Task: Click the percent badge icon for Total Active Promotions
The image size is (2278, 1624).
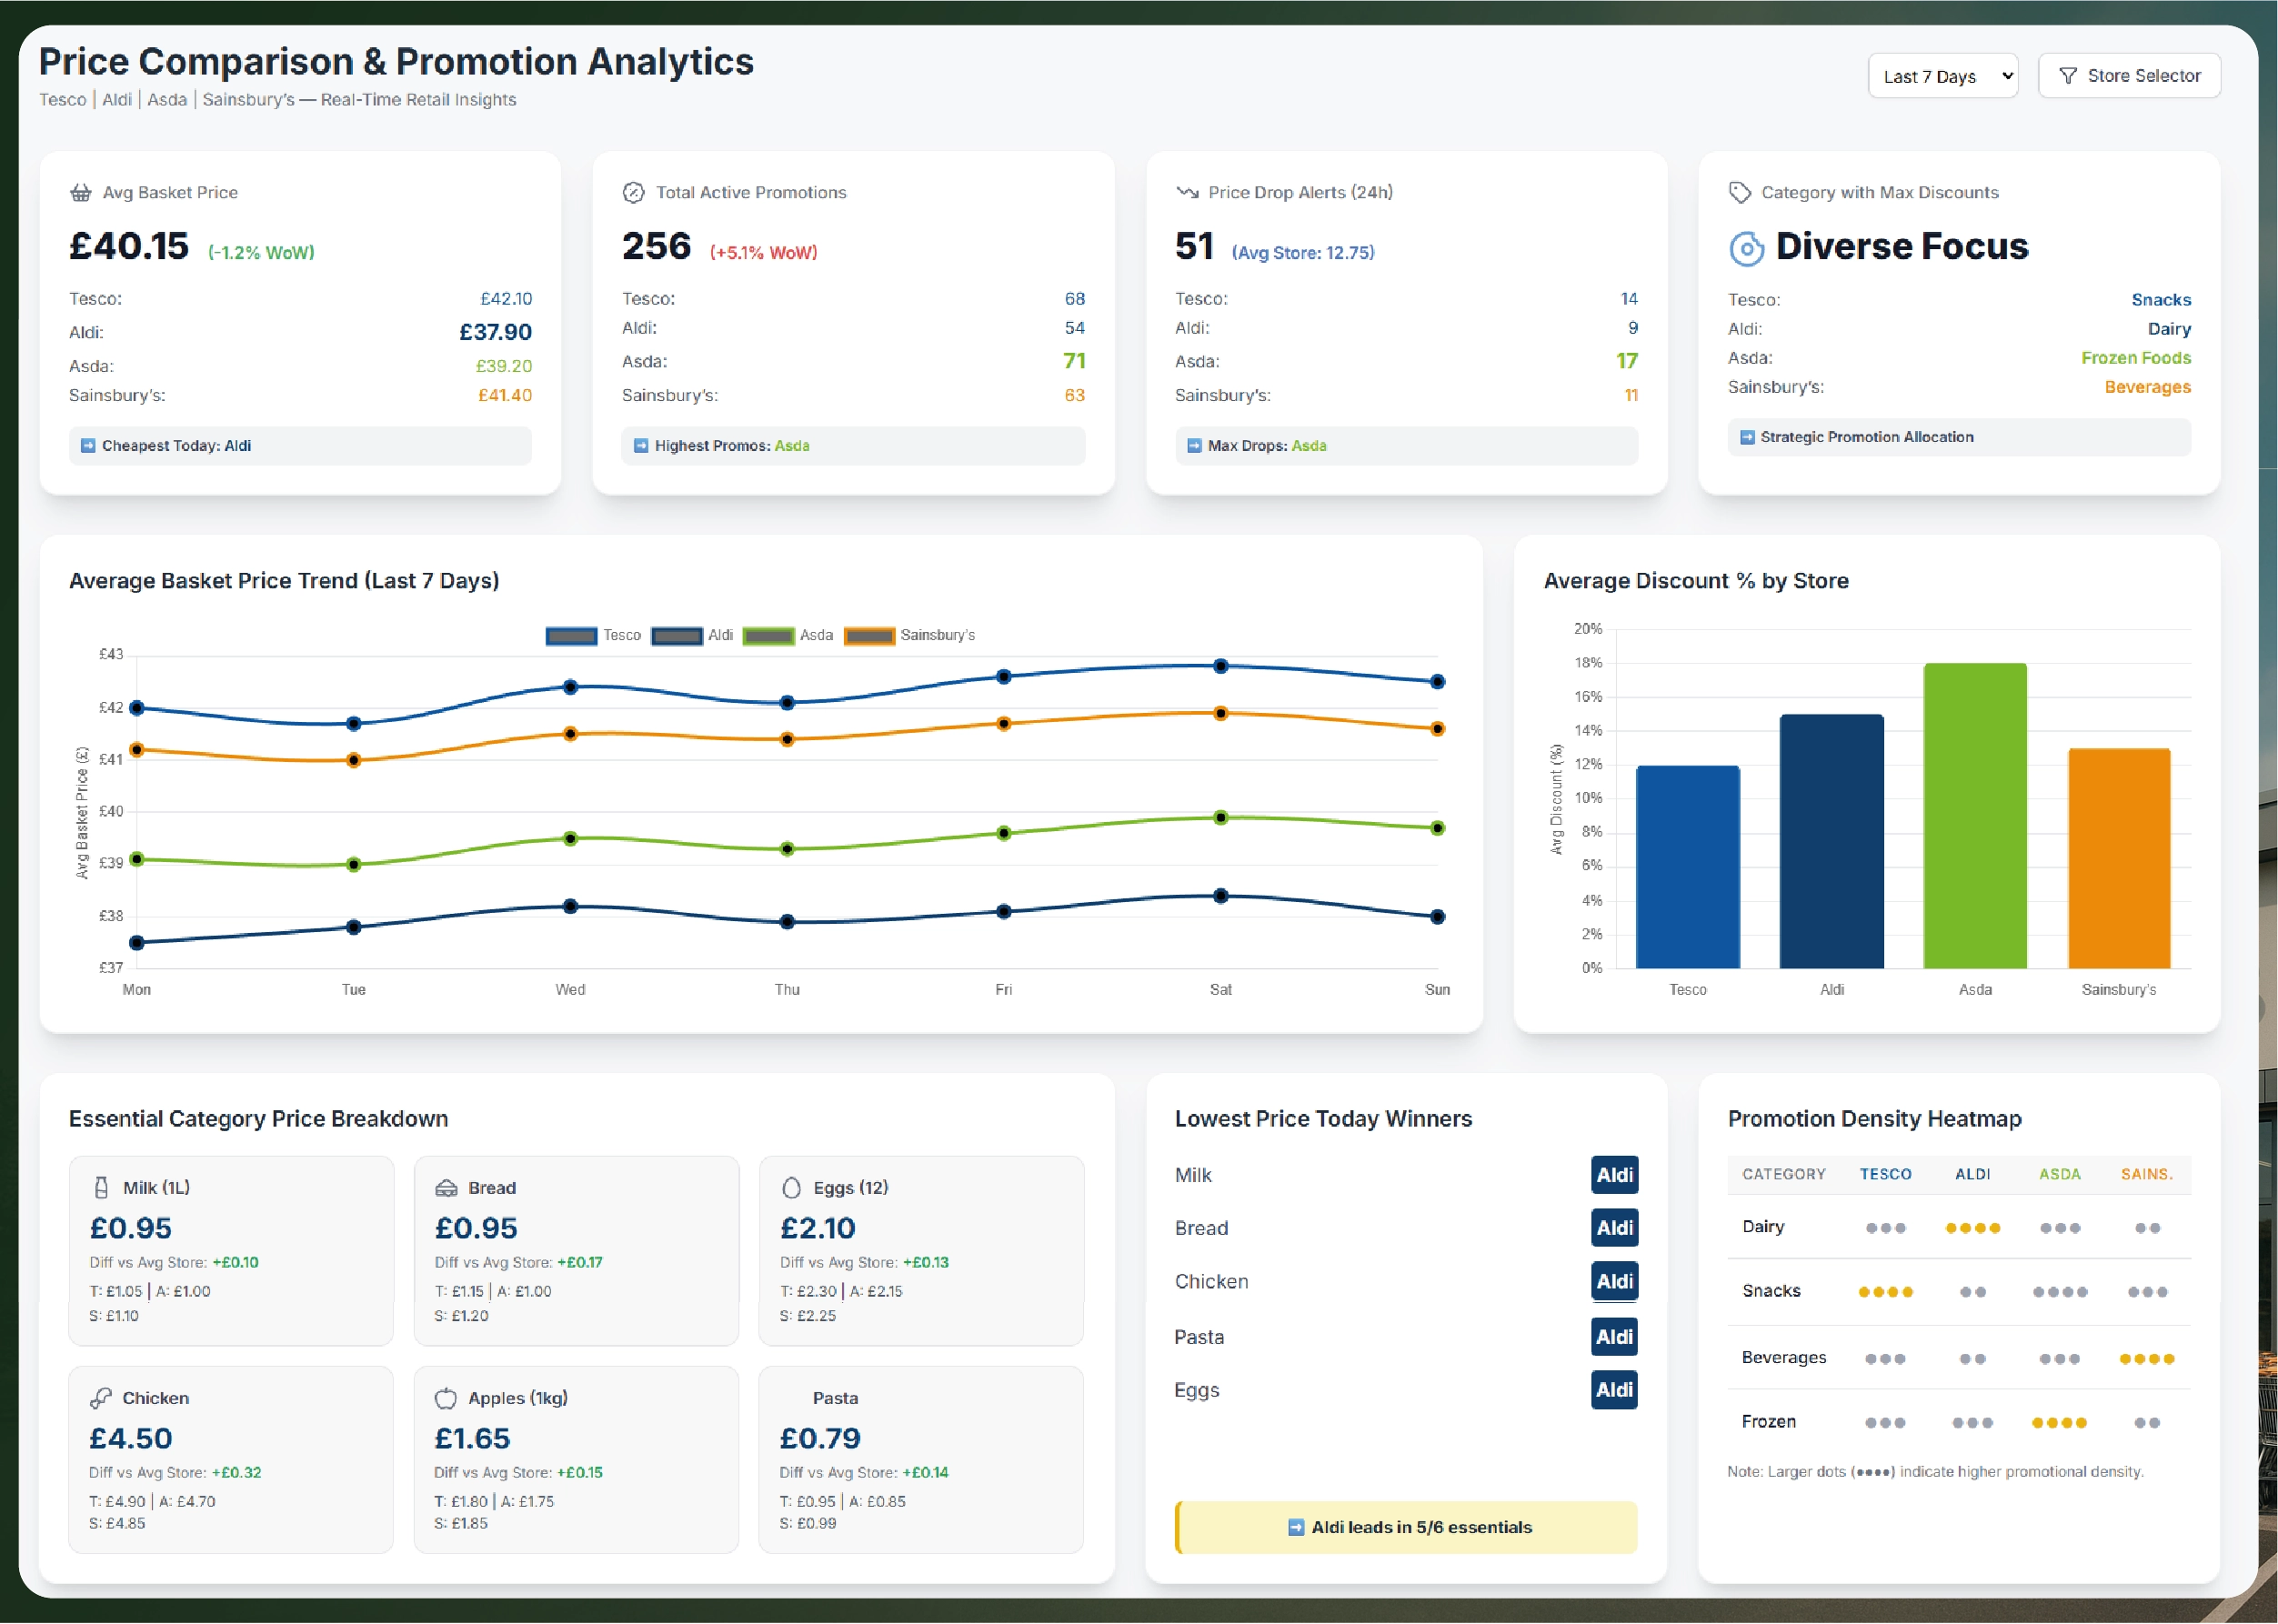Action: pos(633,193)
